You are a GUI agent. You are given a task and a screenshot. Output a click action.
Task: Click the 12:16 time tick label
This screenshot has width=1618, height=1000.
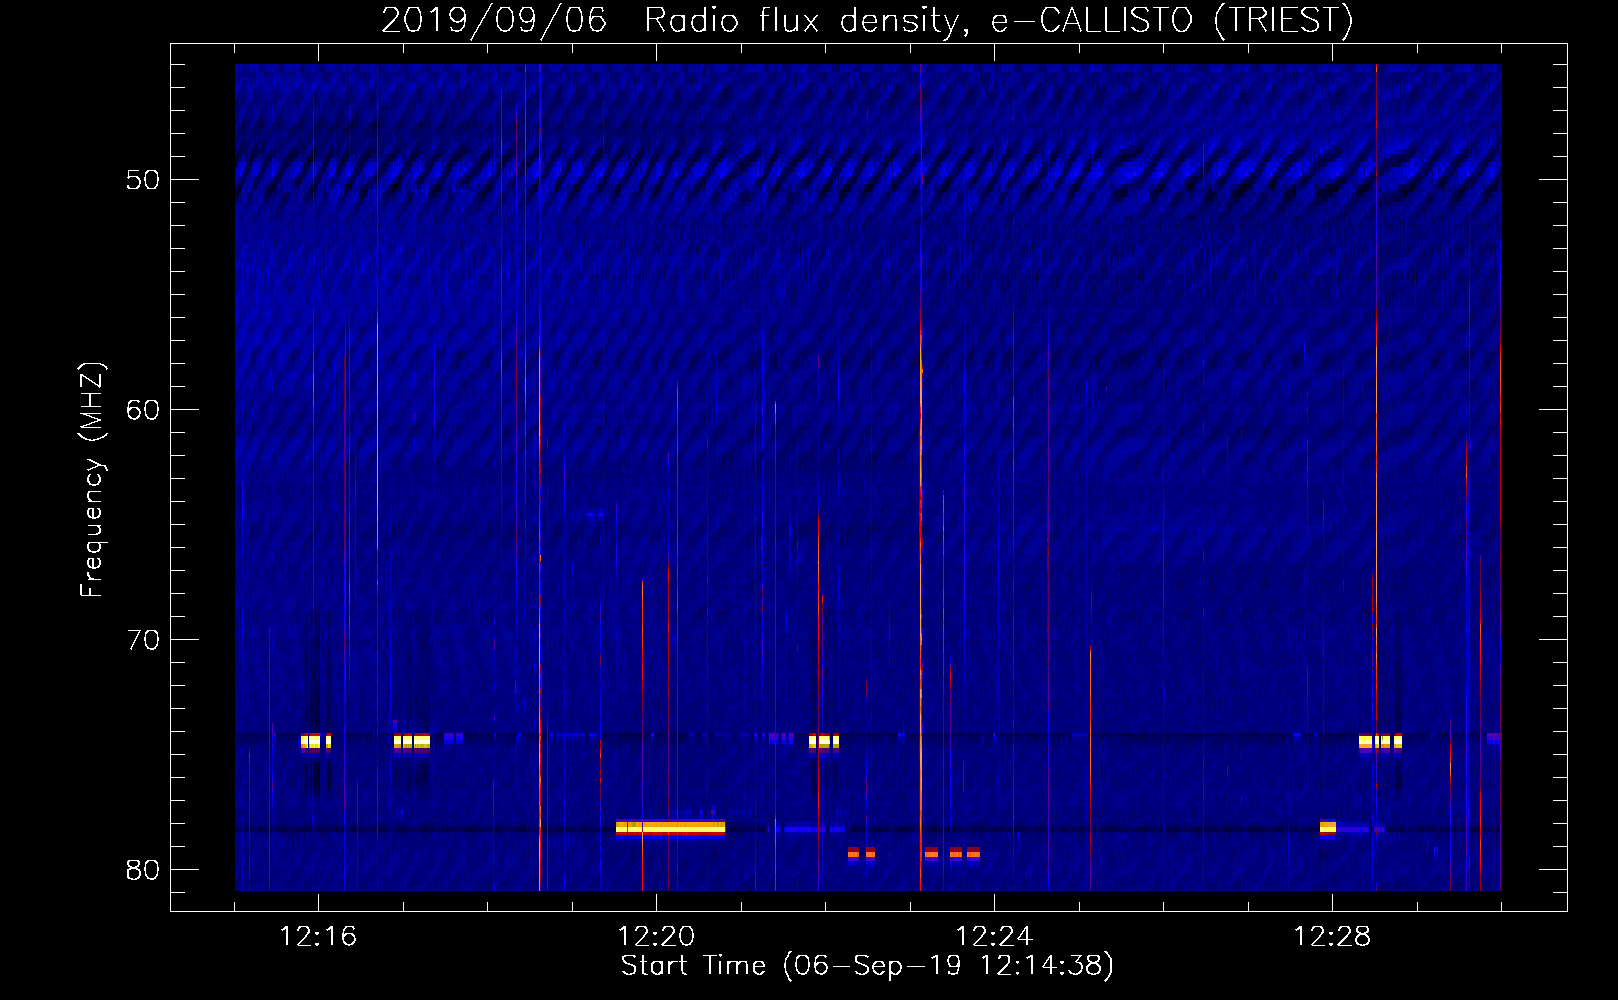[318, 936]
